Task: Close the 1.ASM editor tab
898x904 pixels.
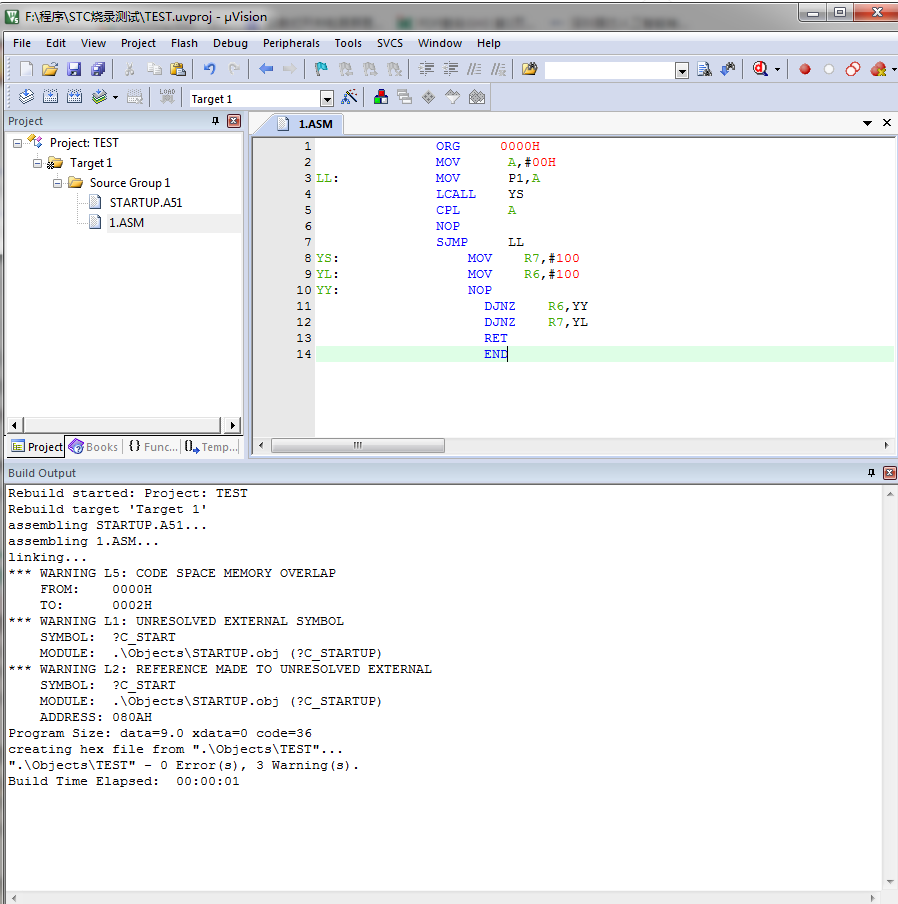Action: point(887,123)
